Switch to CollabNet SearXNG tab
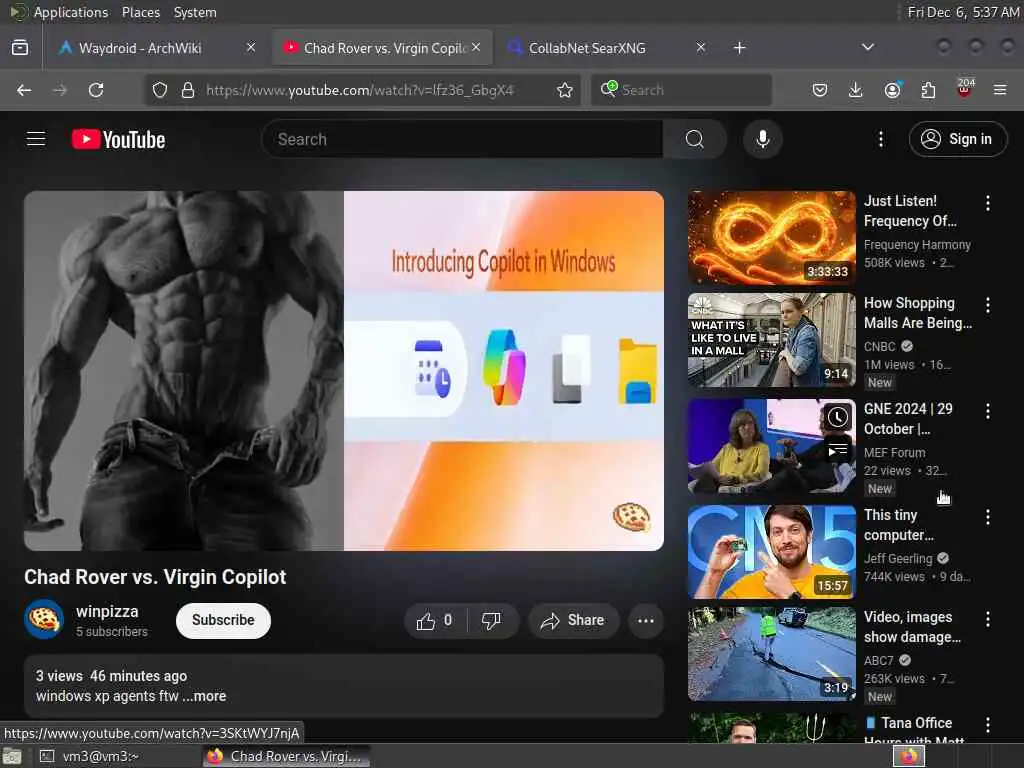 586,48
